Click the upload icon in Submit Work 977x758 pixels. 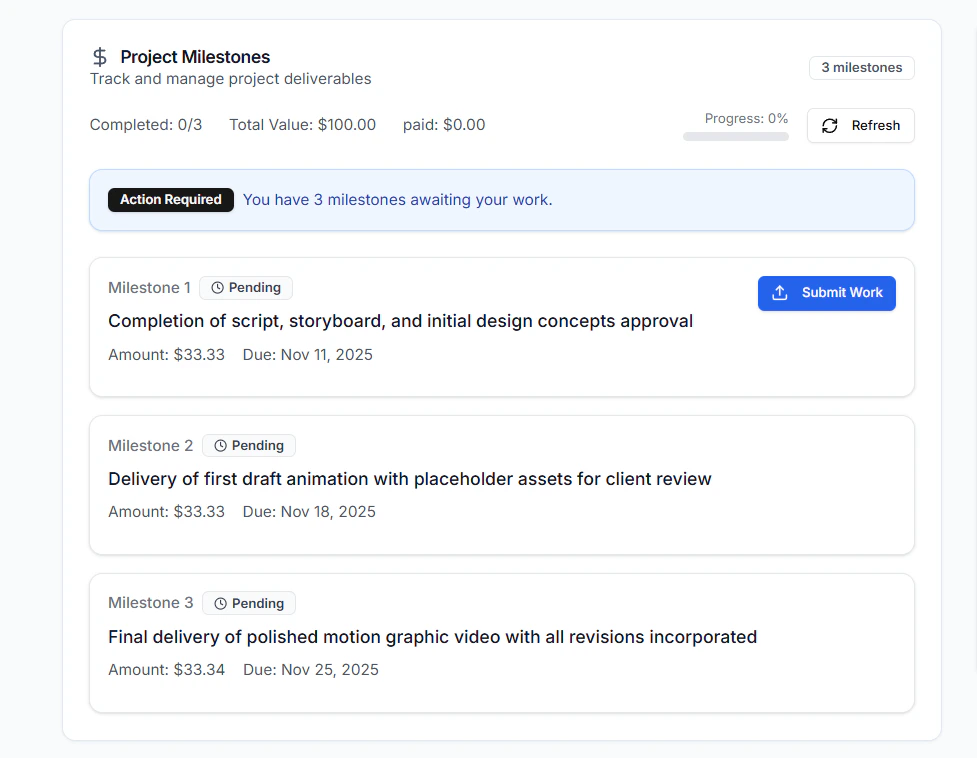(780, 293)
